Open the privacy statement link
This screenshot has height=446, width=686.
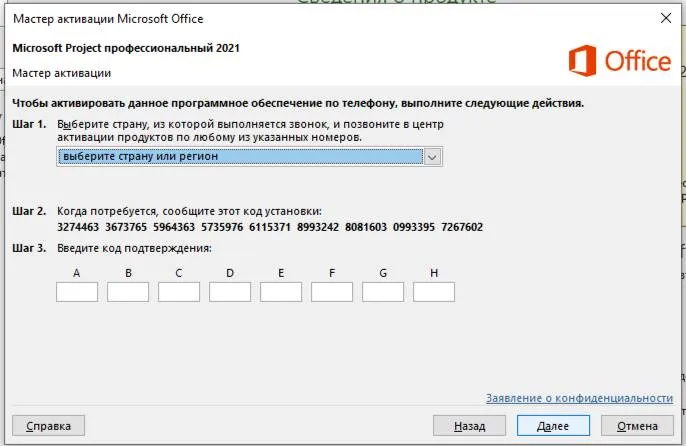tap(579, 398)
